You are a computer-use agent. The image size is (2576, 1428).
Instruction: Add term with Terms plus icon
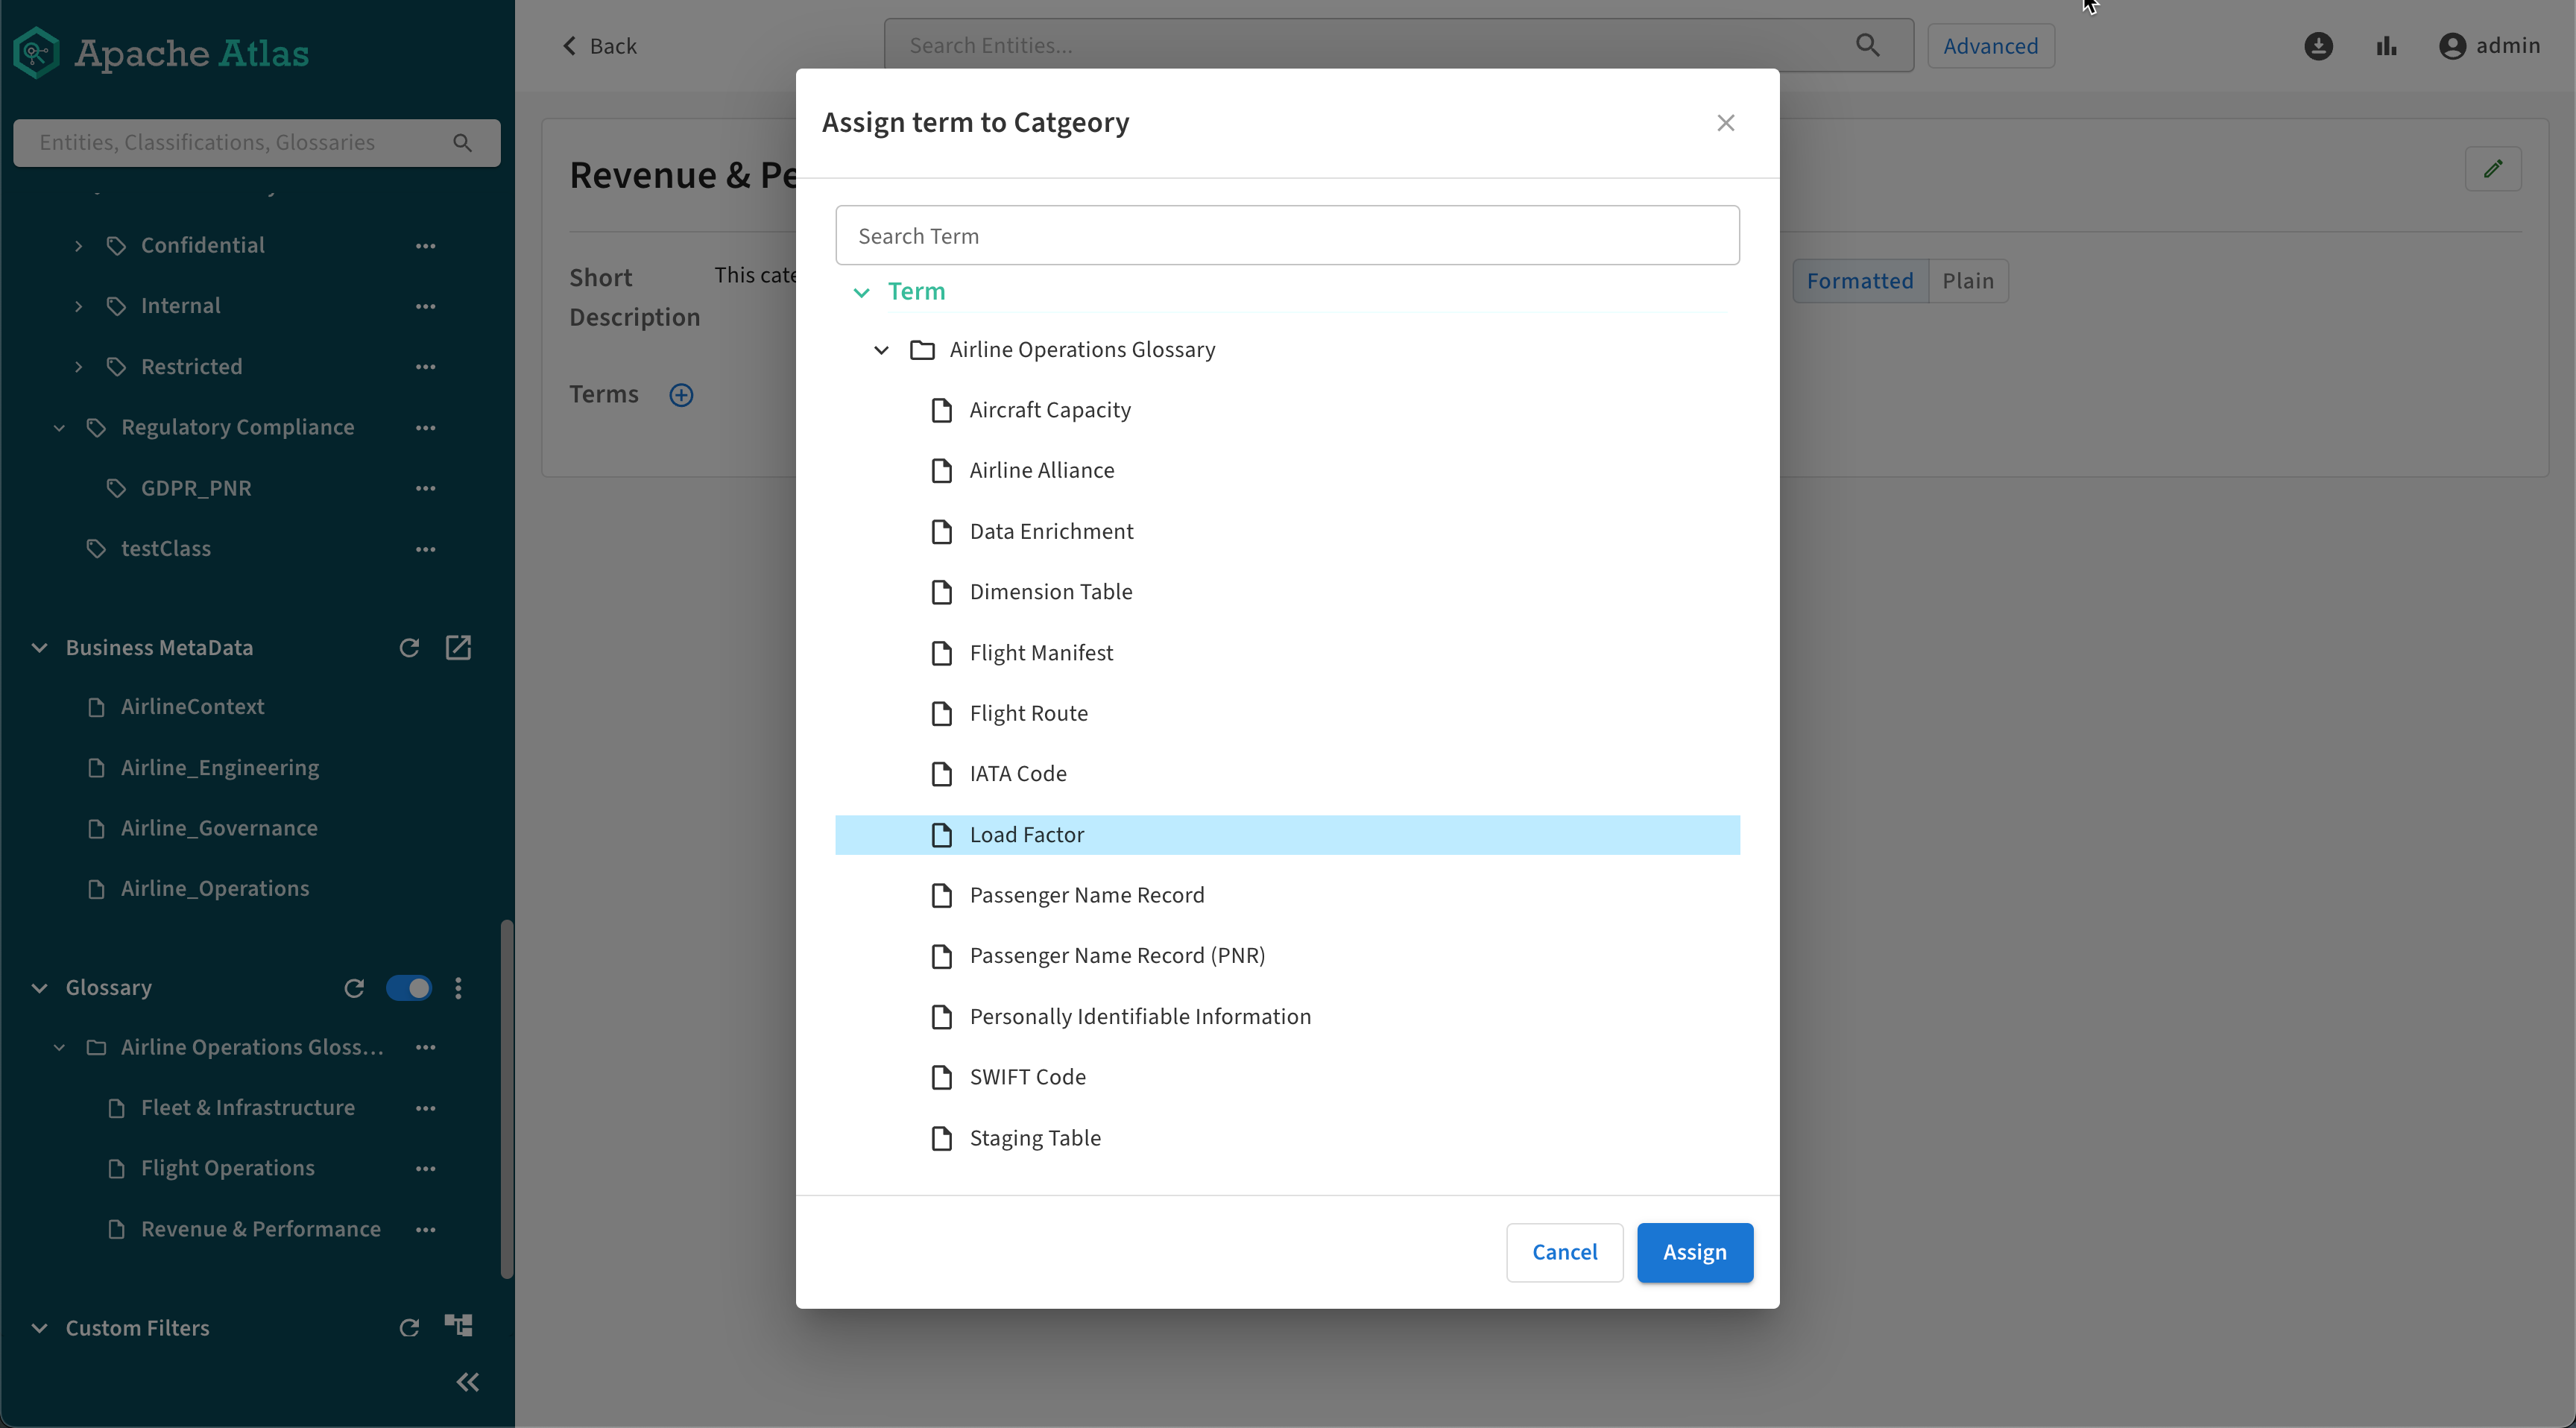[x=681, y=395]
